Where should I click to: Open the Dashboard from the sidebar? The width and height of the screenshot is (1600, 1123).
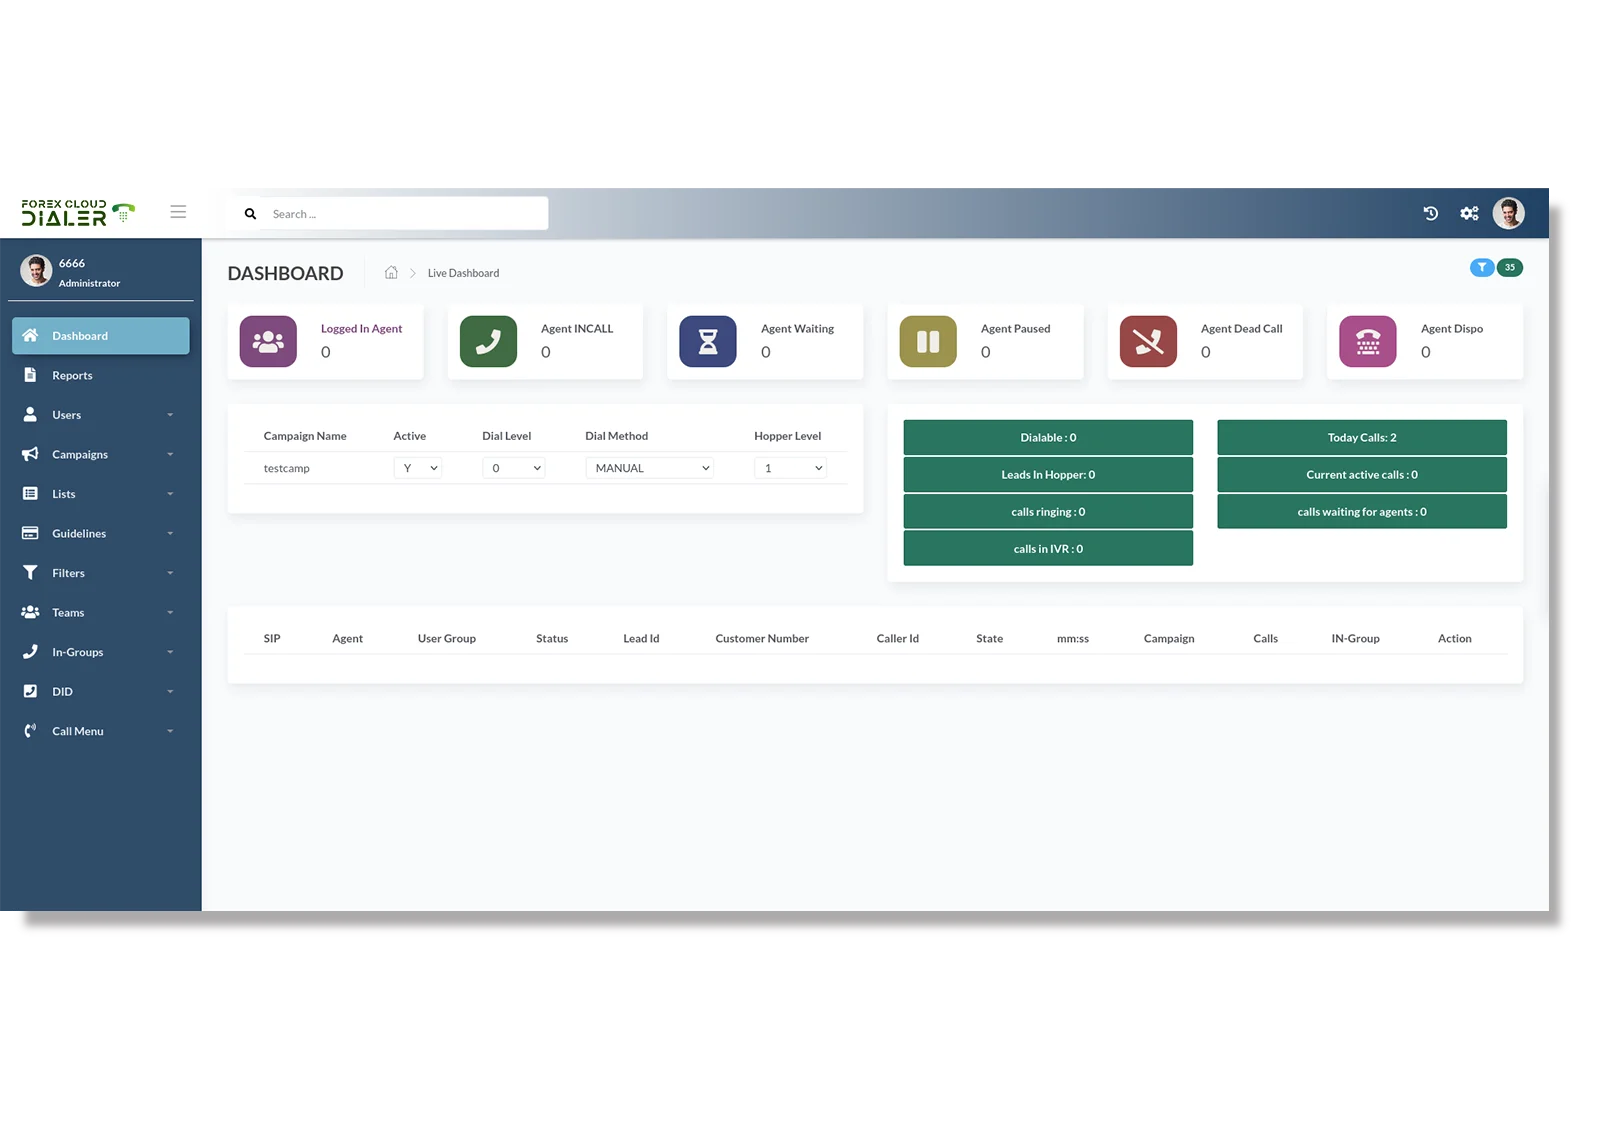pyautogui.click(x=80, y=335)
